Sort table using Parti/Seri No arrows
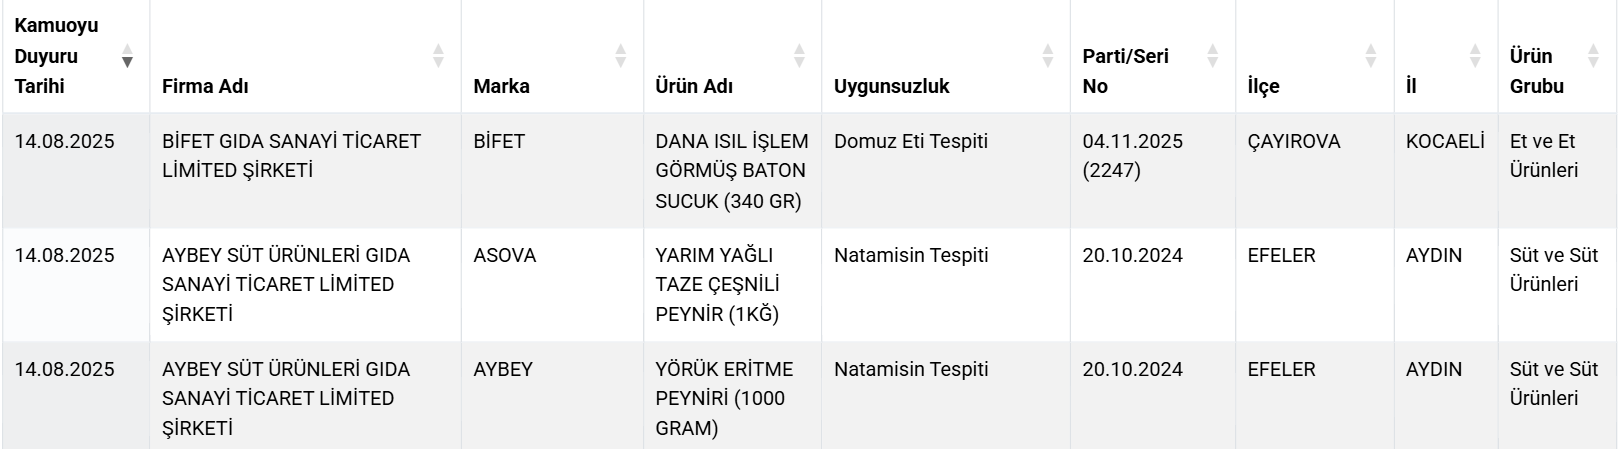1619x449 pixels. tap(1213, 56)
